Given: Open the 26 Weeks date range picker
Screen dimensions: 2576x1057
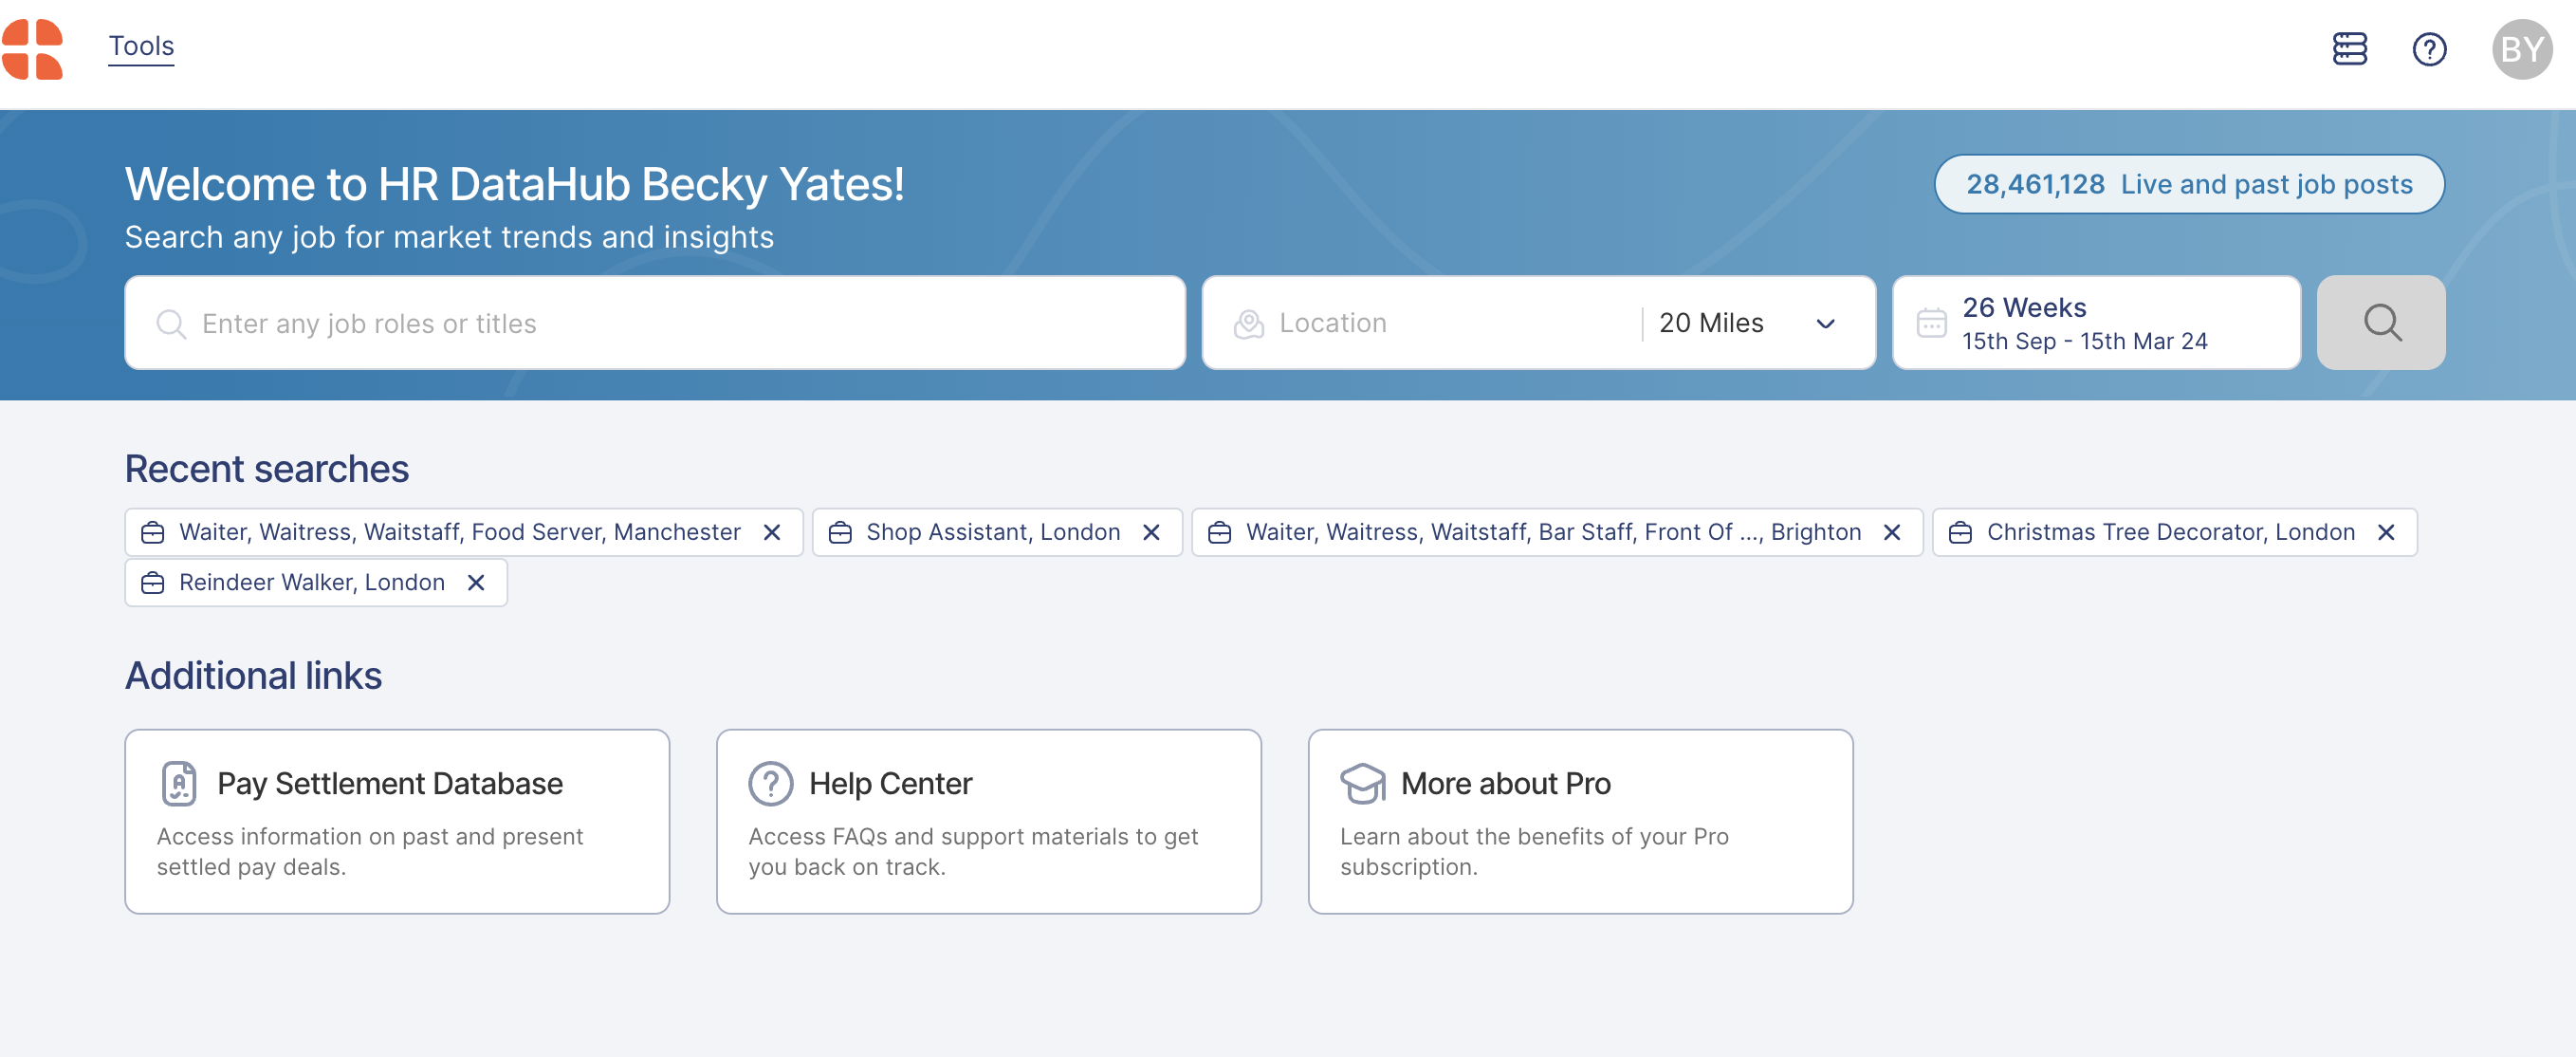Looking at the screenshot, I should pos(2096,323).
